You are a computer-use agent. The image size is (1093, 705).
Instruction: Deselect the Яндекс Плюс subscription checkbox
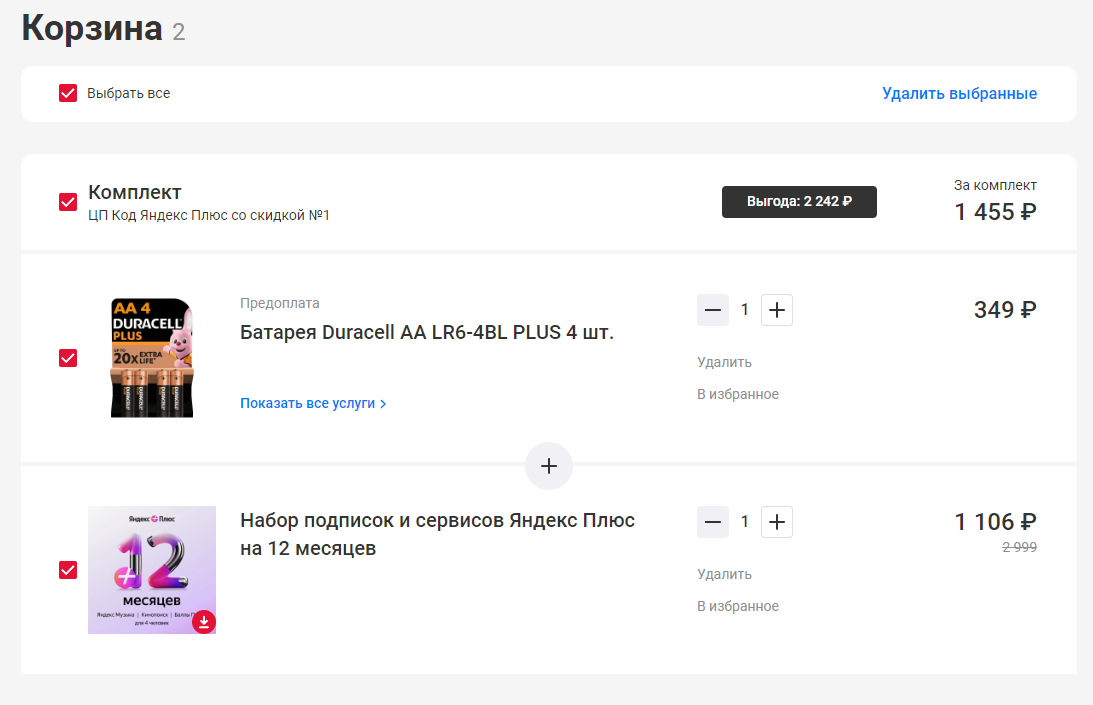click(x=68, y=570)
